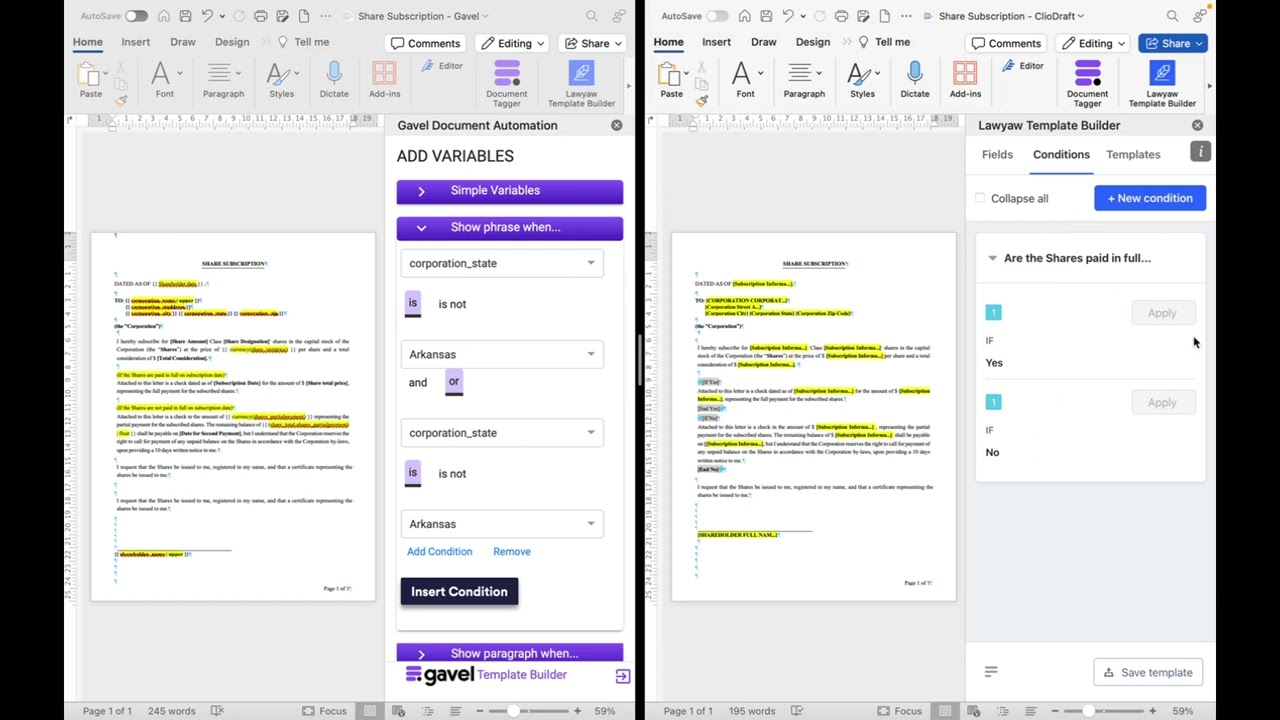This screenshot has height=720, width=1280.
Task: Adjust zoom slider in Gavel status bar
Action: 513,711
